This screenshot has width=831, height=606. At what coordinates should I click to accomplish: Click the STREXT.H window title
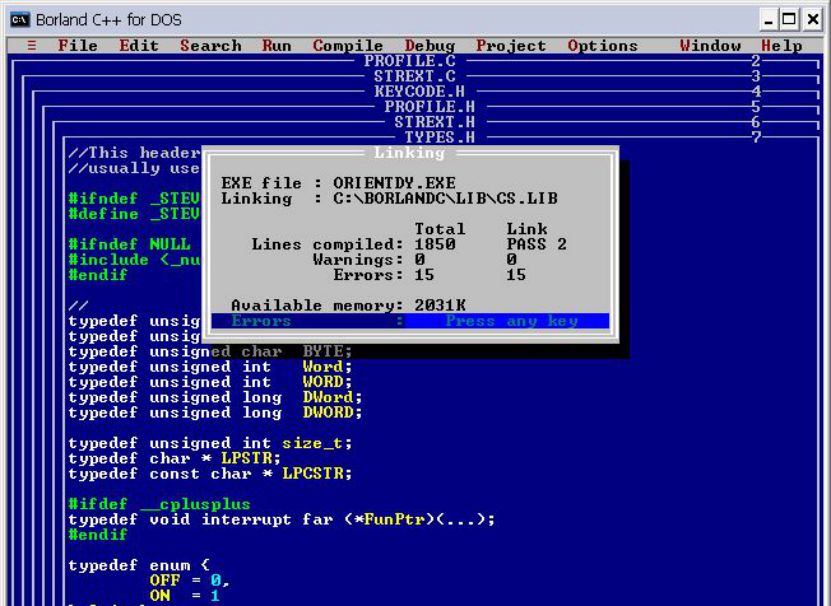tap(424, 121)
